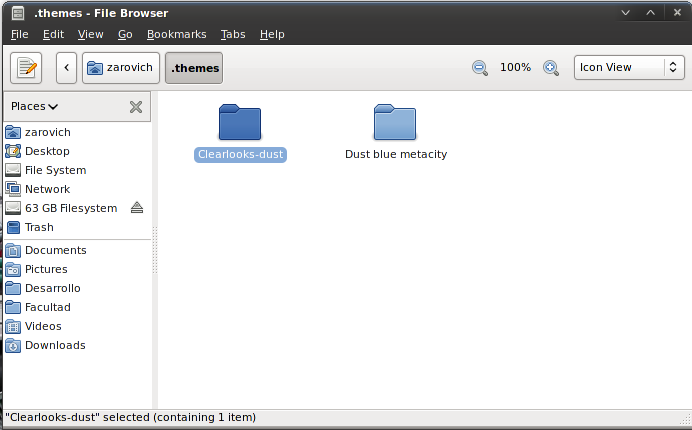
Task: Open the Places sidebar dropdown
Action: [x=34, y=106]
